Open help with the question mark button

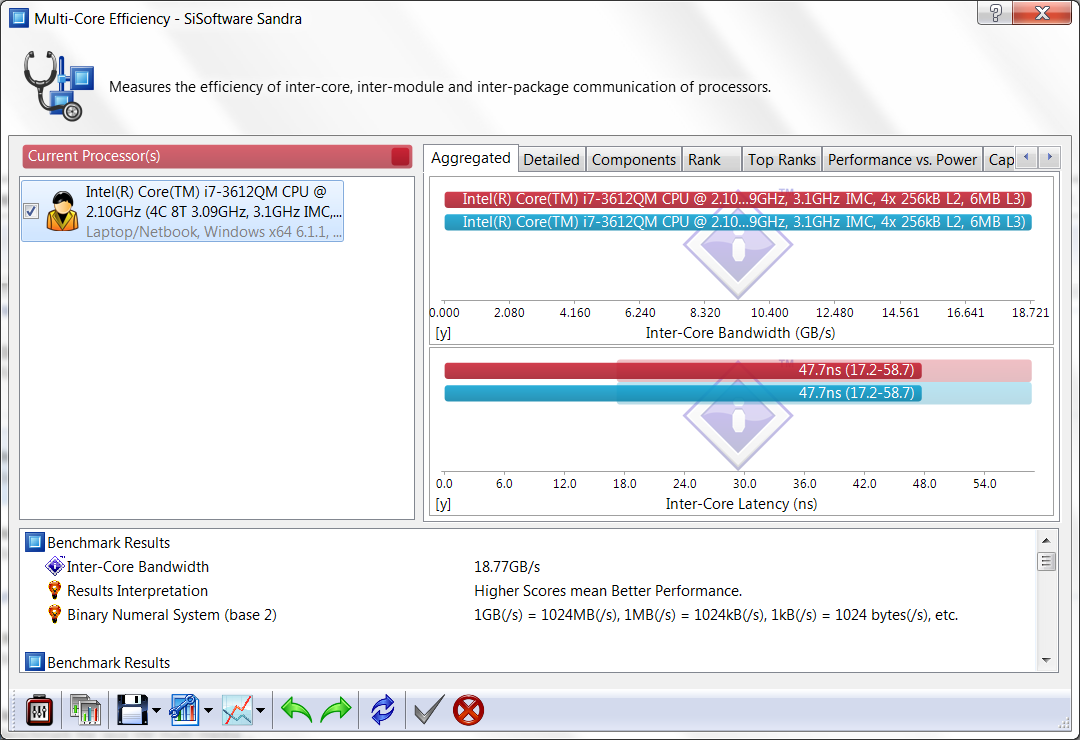coord(995,12)
